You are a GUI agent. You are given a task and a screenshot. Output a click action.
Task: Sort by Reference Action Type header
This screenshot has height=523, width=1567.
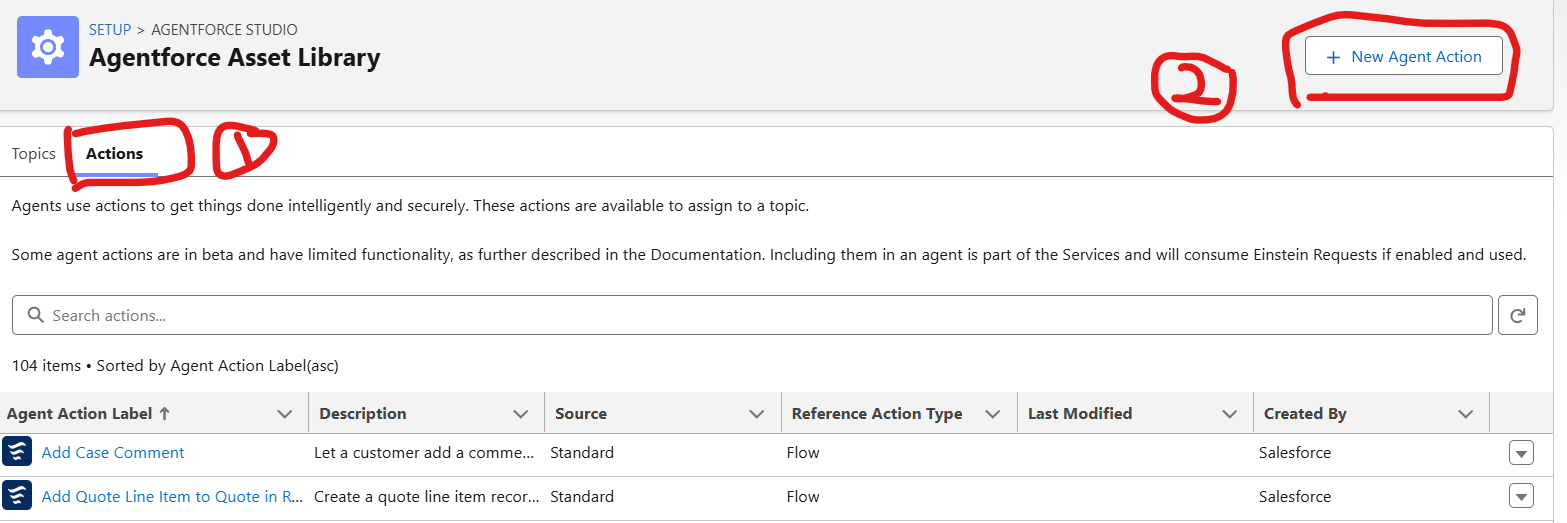877,413
